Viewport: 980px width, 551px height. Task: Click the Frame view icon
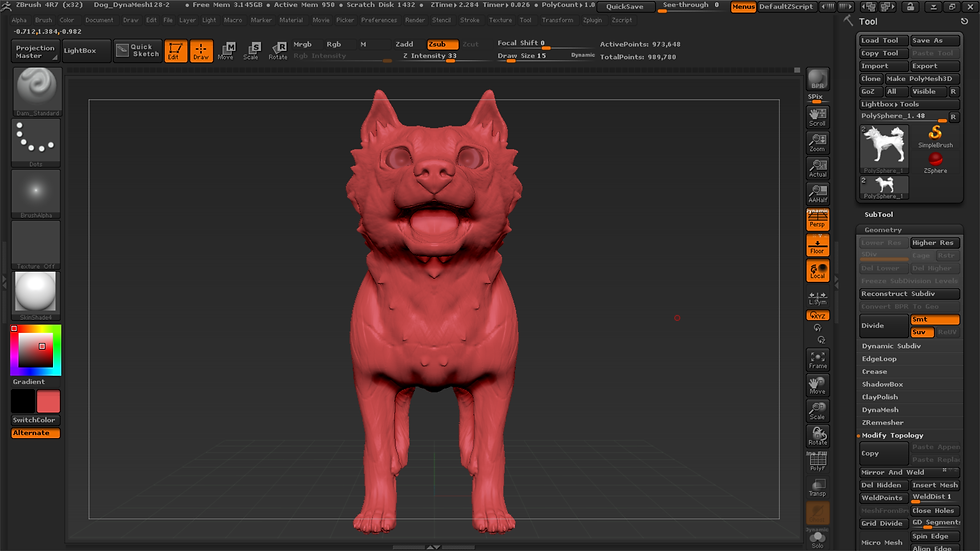[818, 359]
